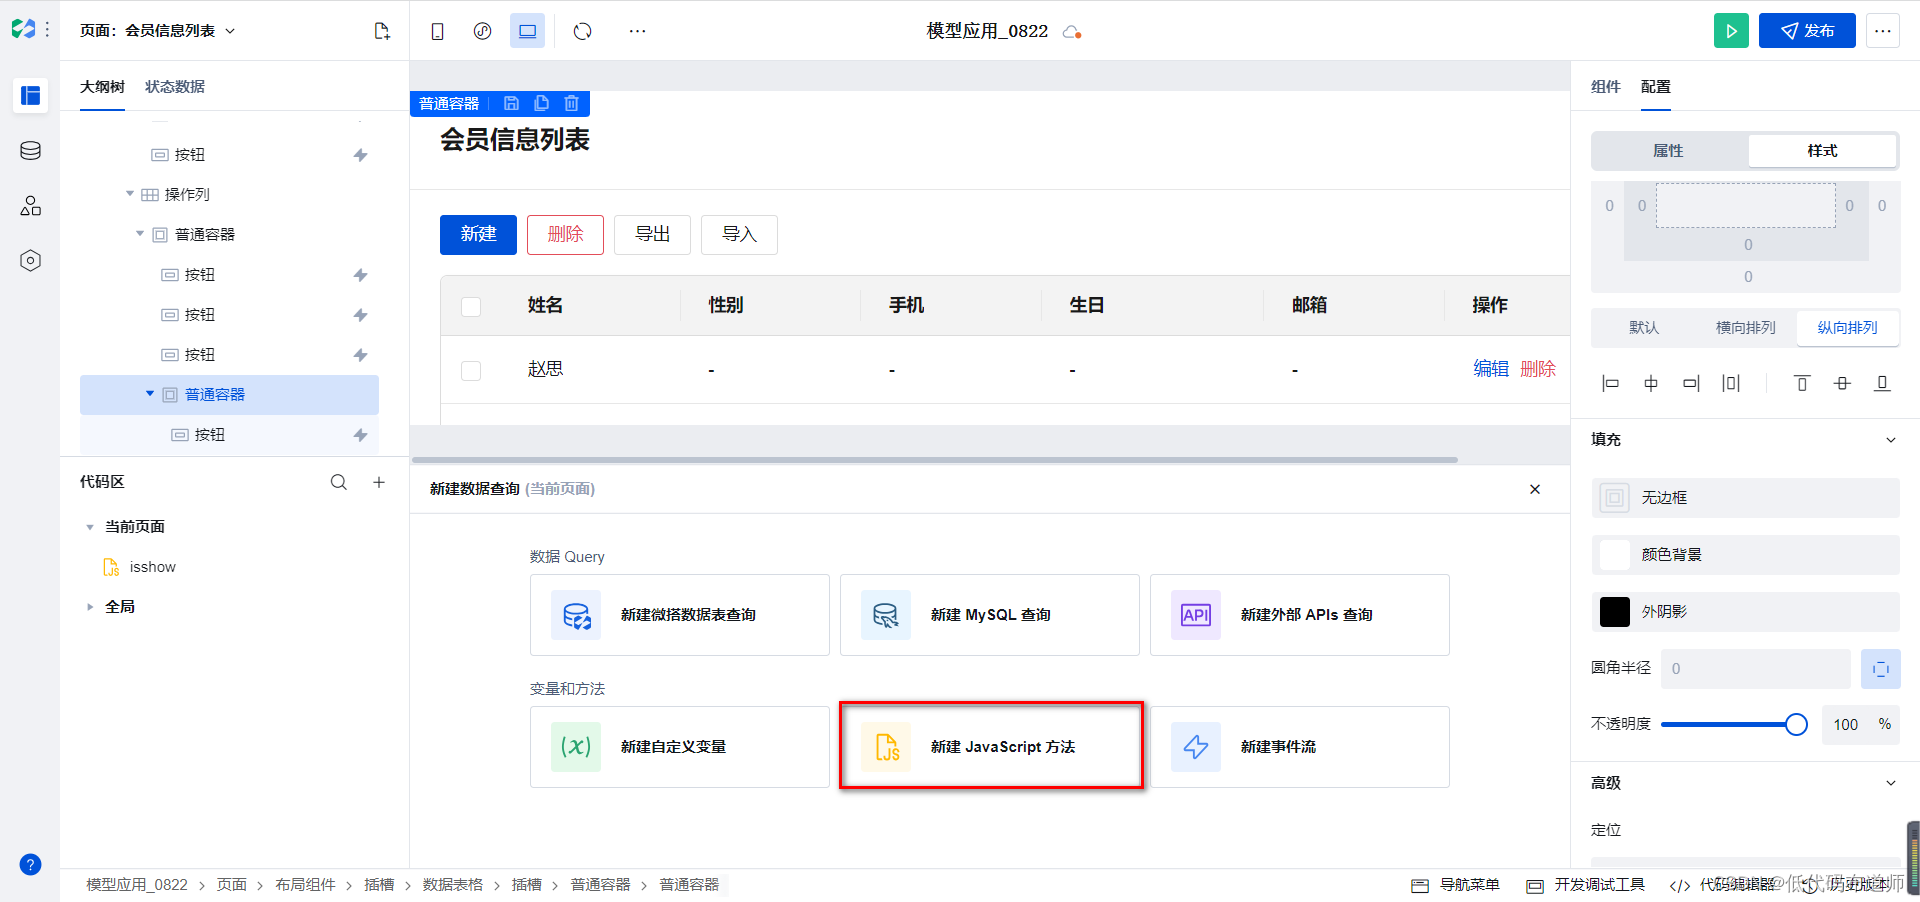Viewport: 1920px width, 902px height.
Task: Collapse the selected 普通容器 tree node
Action: tap(150, 394)
